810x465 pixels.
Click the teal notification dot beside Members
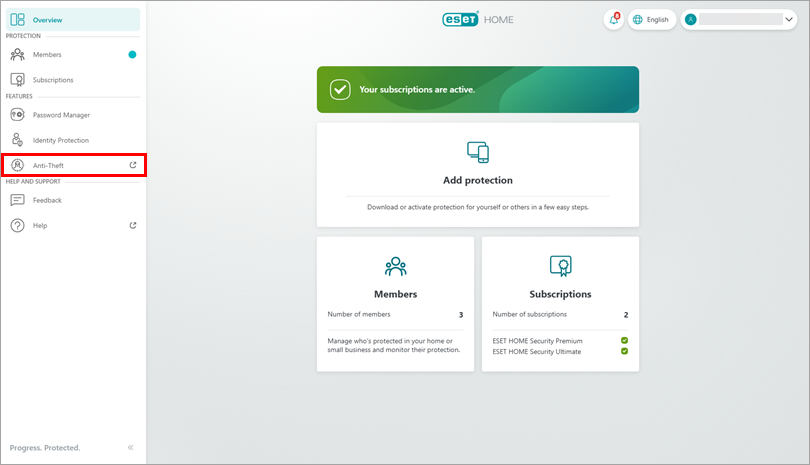tap(132, 54)
